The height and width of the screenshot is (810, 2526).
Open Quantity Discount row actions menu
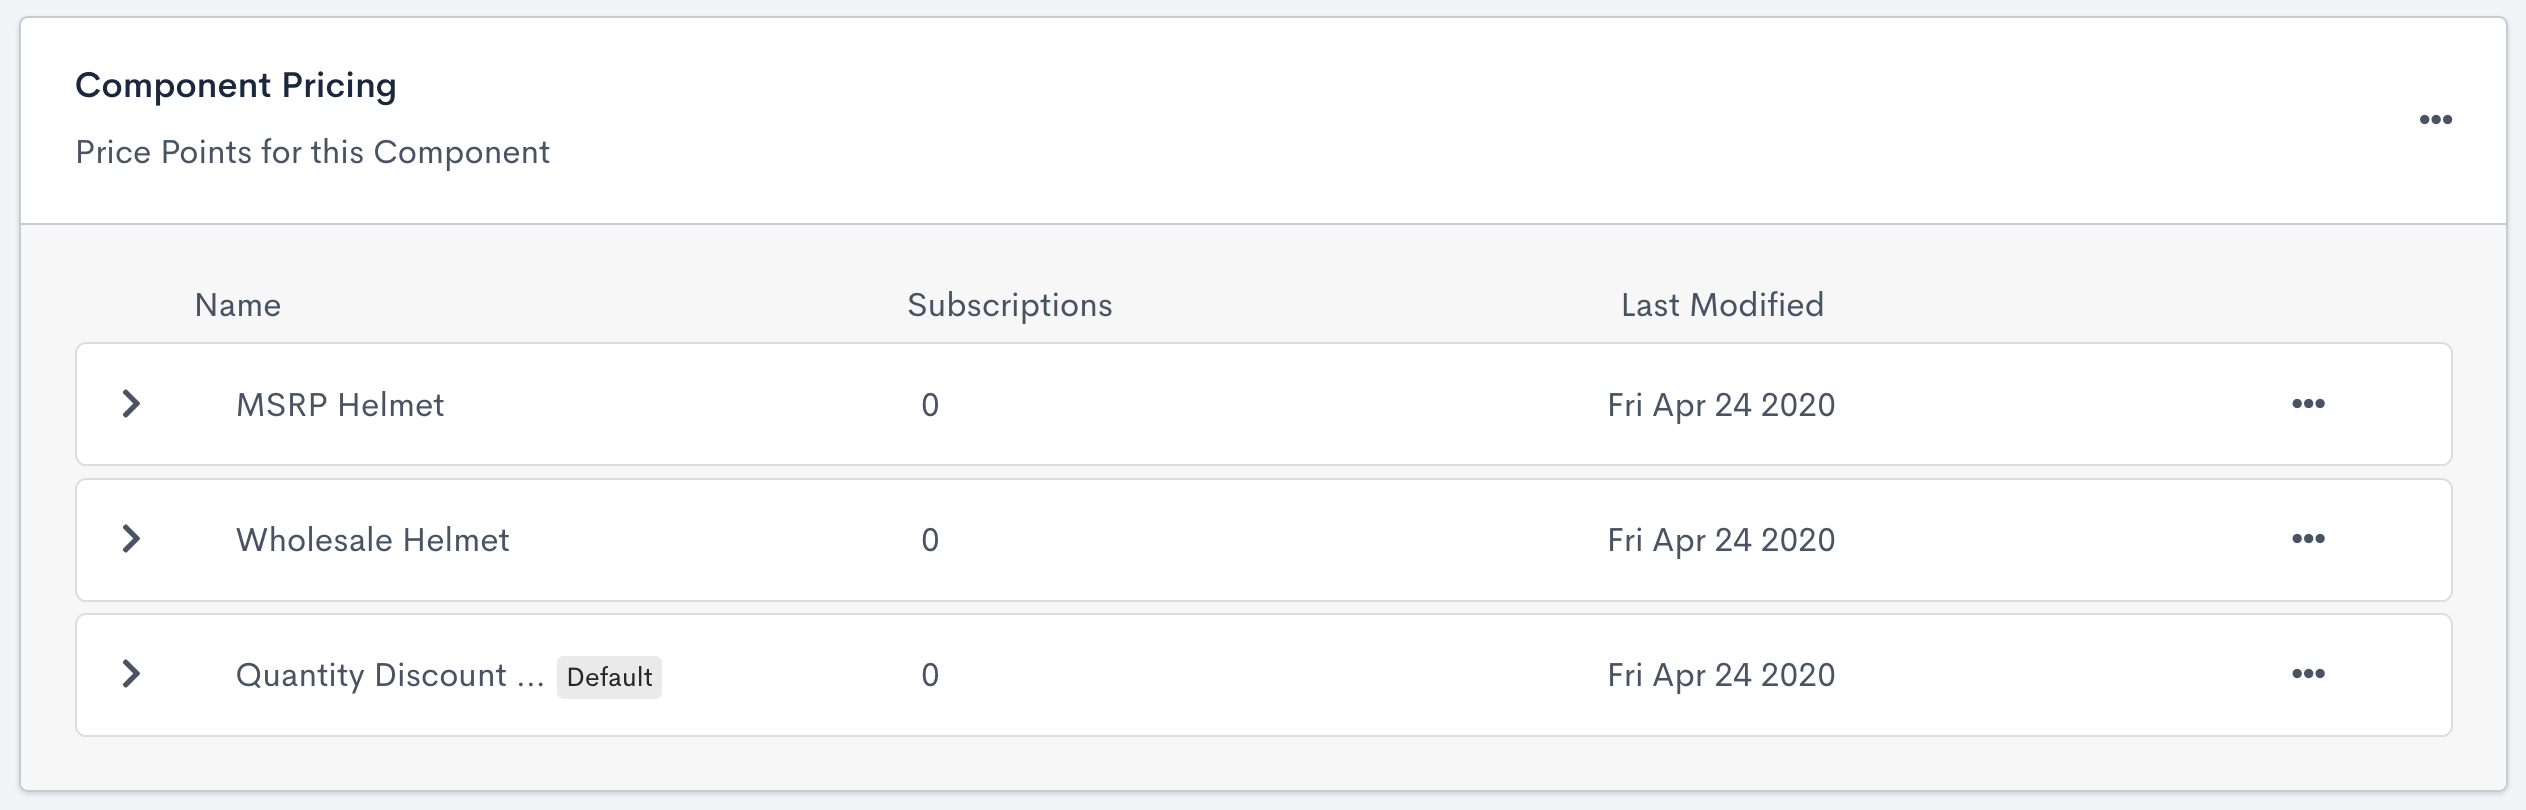[2308, 674]
